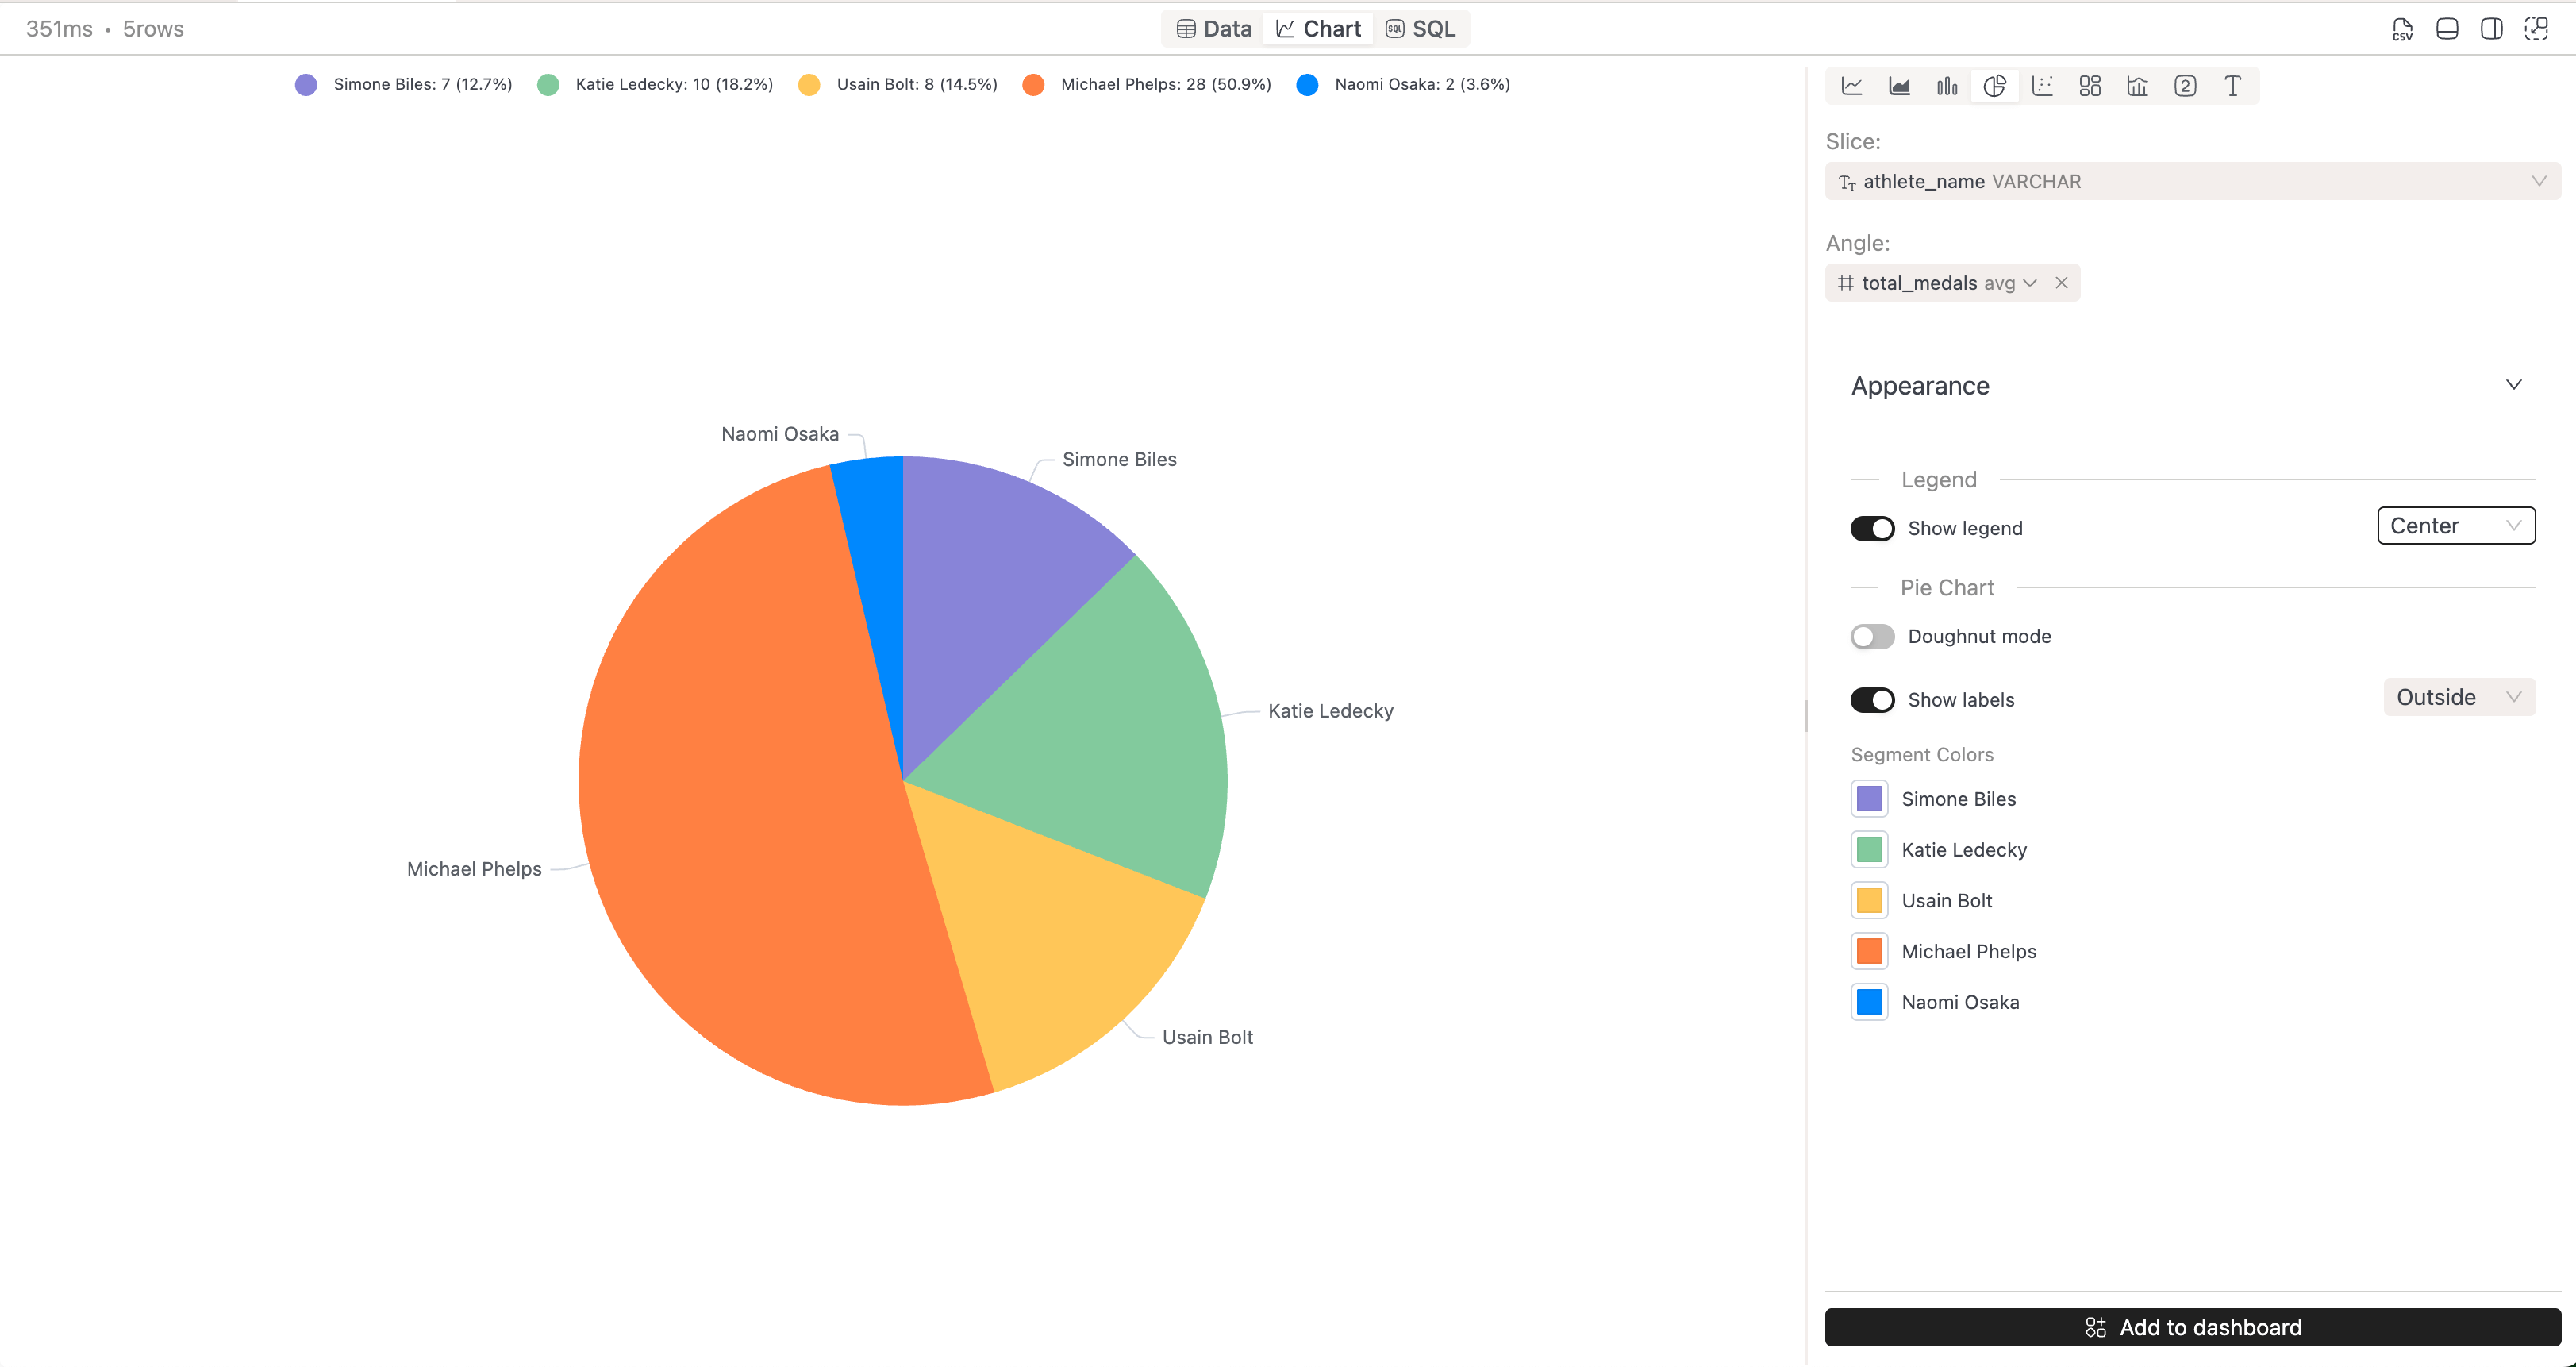Switch to vertical split layout

coord(2491,29)
